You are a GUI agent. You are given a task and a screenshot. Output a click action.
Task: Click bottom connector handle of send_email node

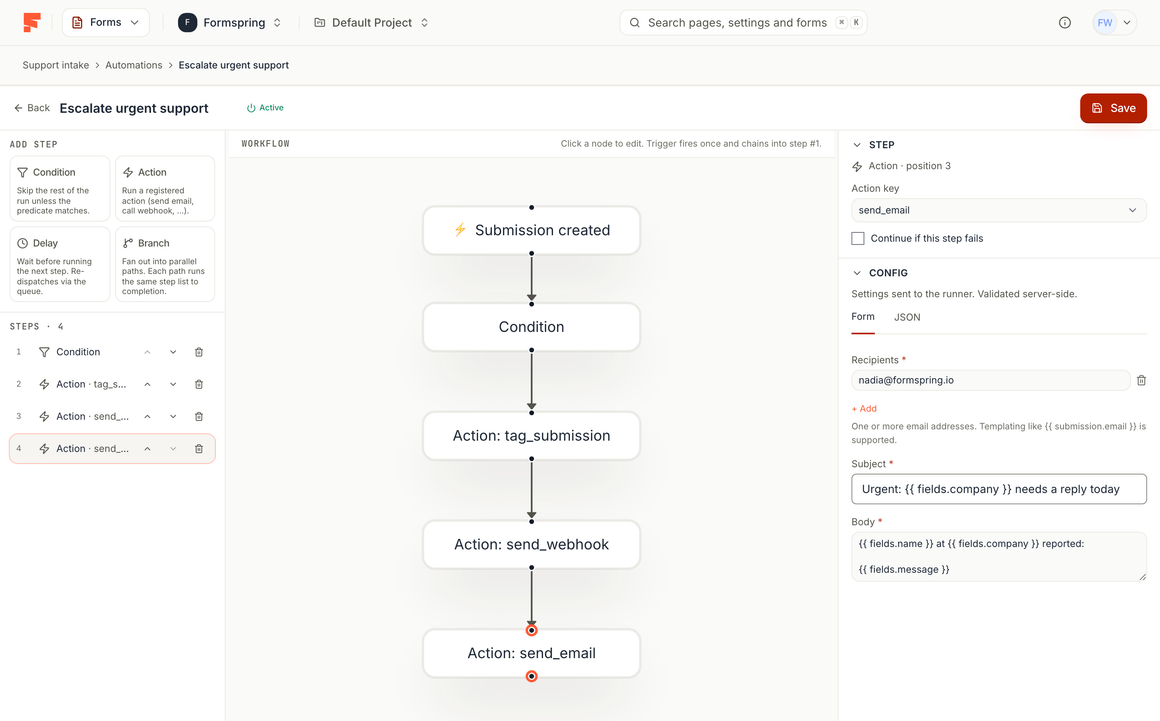[531, 677]
